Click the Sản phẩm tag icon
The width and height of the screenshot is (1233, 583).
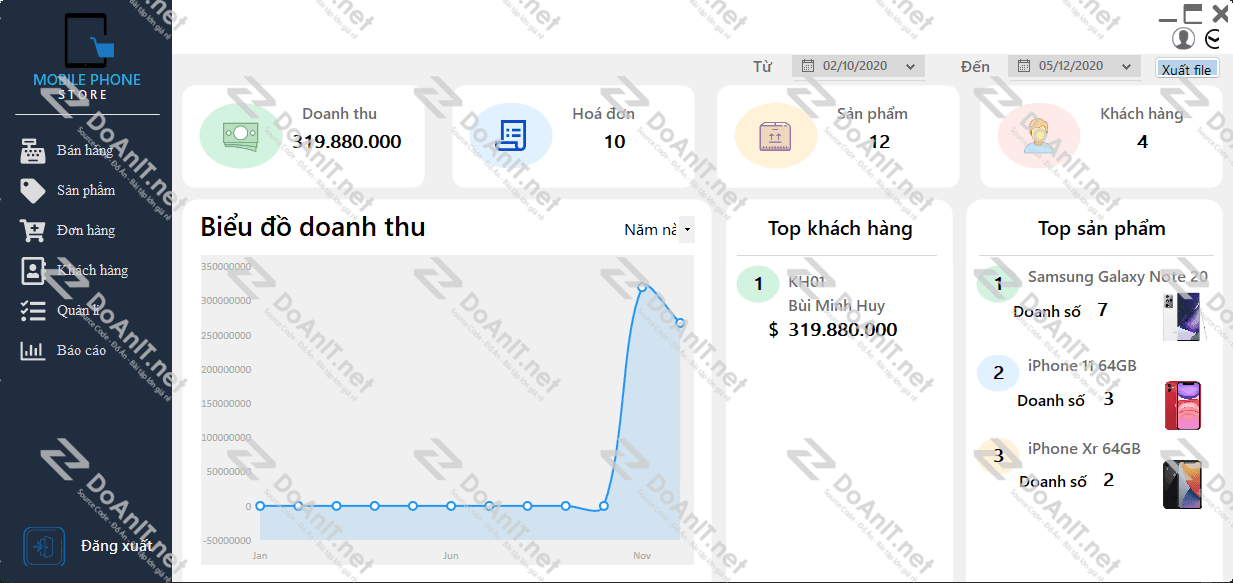click(x=33, y=191)
